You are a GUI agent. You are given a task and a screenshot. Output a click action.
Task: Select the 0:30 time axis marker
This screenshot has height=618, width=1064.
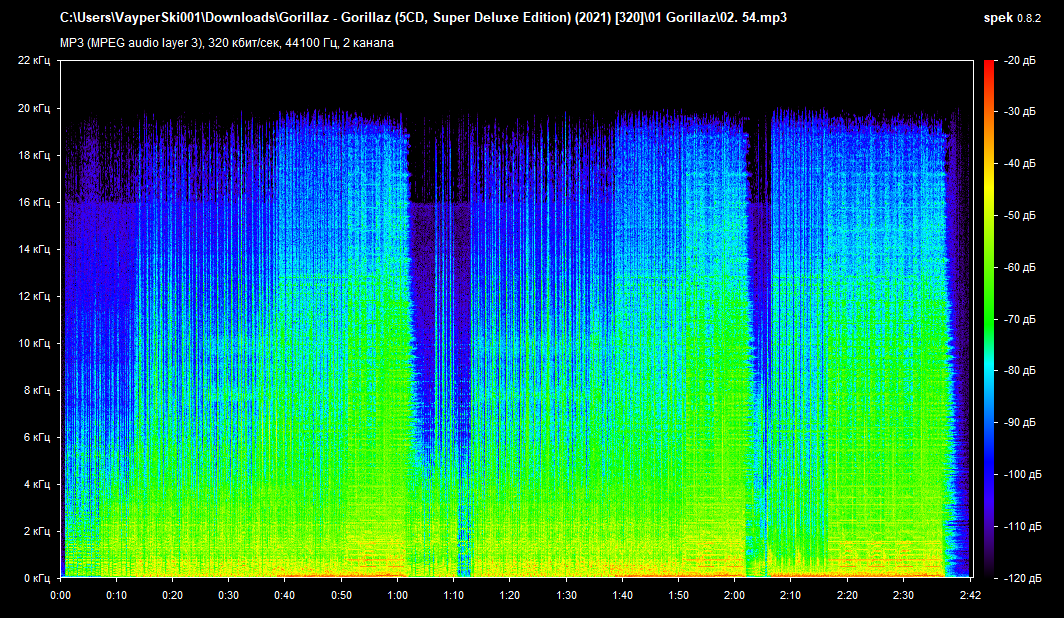click(229, 594)
